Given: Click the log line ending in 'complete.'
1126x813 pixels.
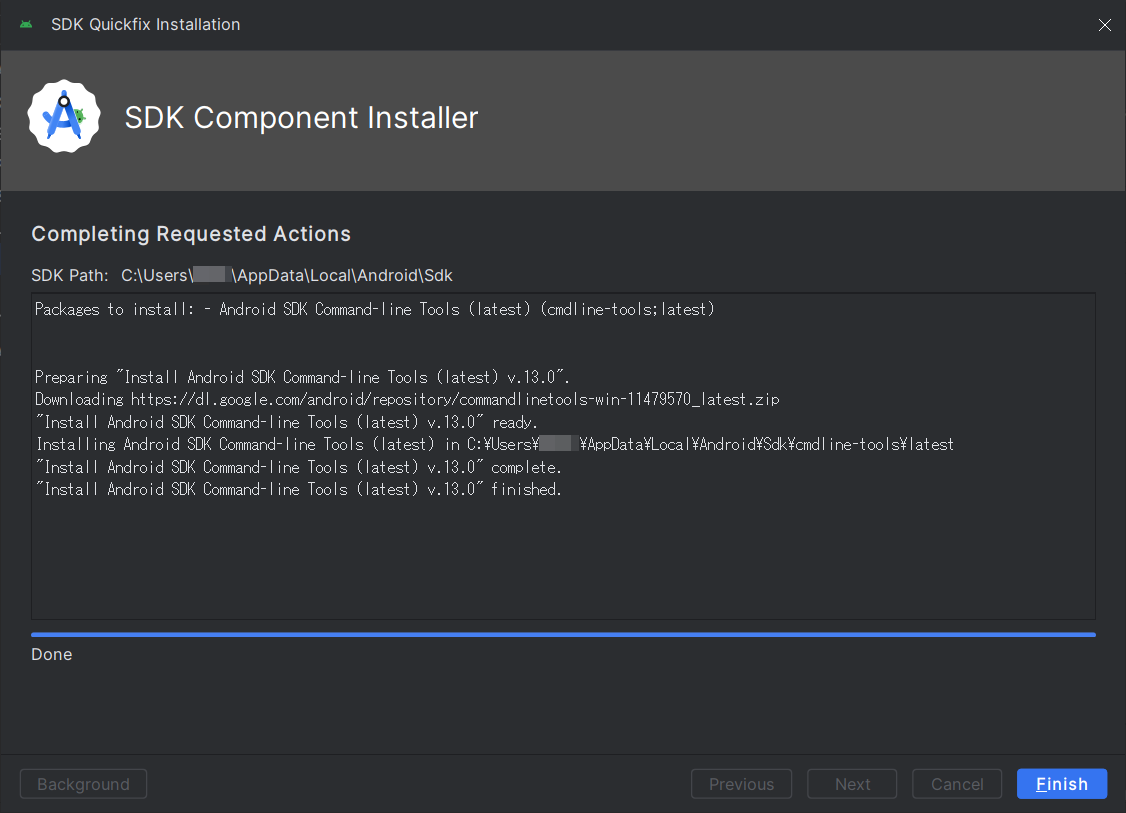Looking at the screenshot, I should click(298, 467).
